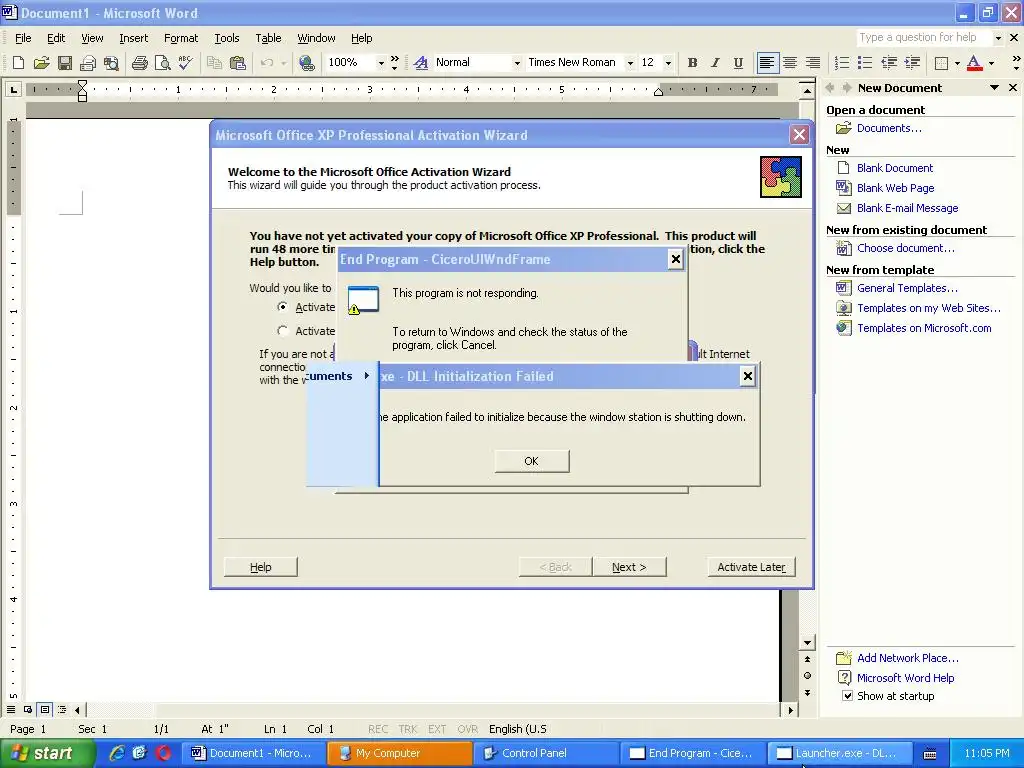Click the Paste clipboard icon

[x=238, y=63]
